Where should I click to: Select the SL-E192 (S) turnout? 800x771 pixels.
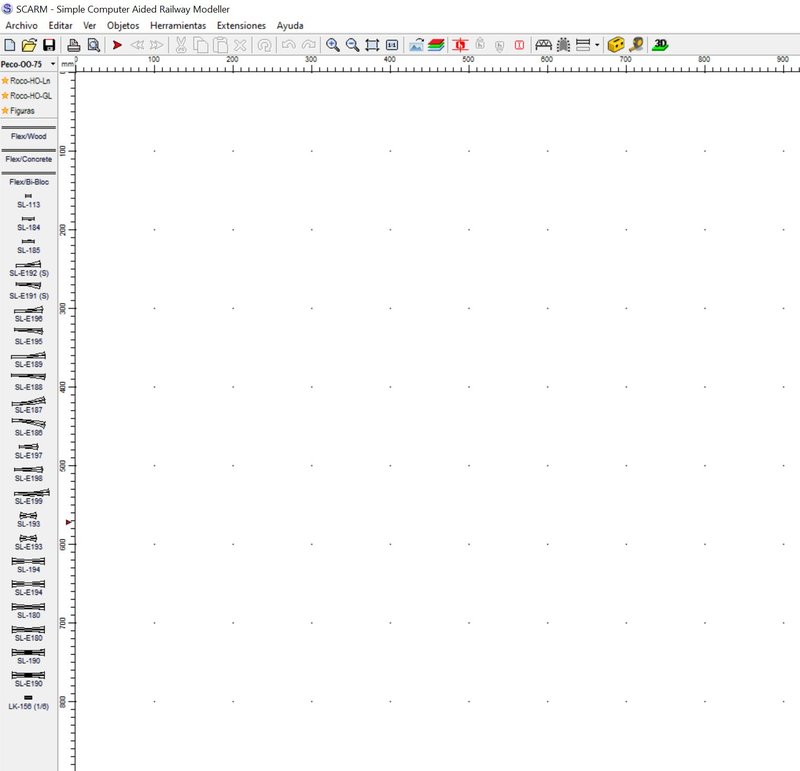[x=29, y=269]
